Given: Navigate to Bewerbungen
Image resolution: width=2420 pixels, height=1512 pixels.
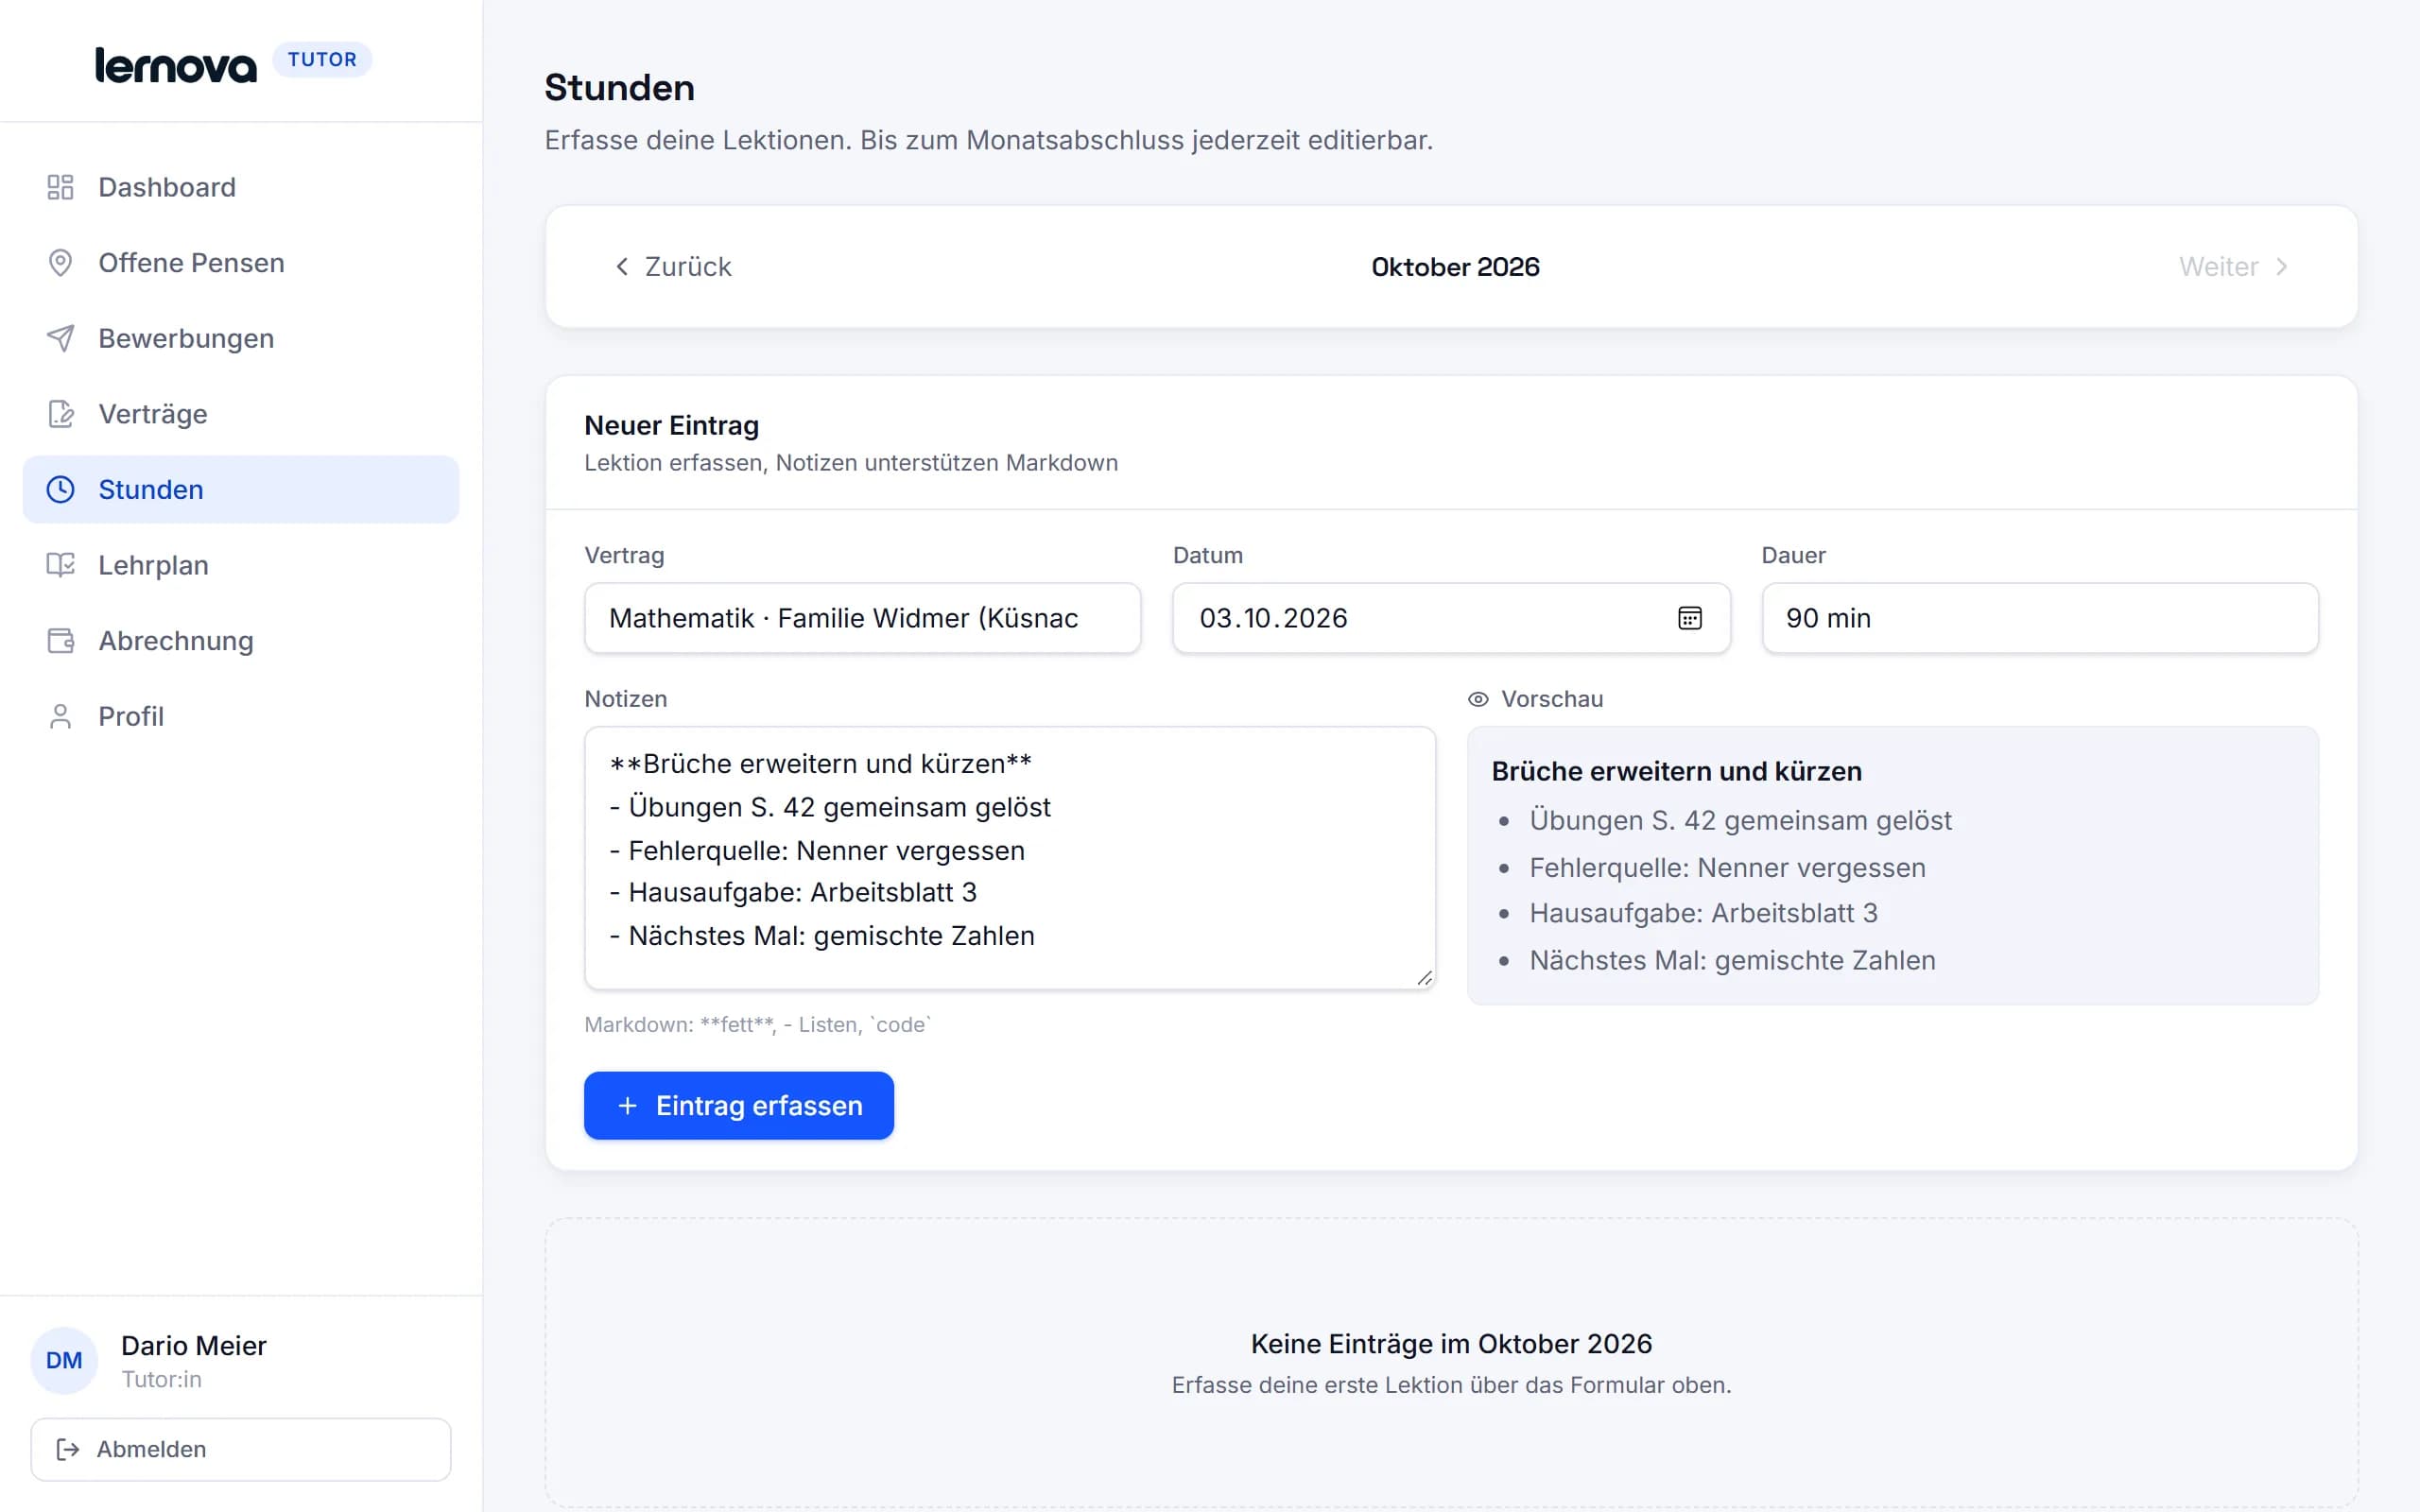Looking at the screenshot, I should 241,338.
